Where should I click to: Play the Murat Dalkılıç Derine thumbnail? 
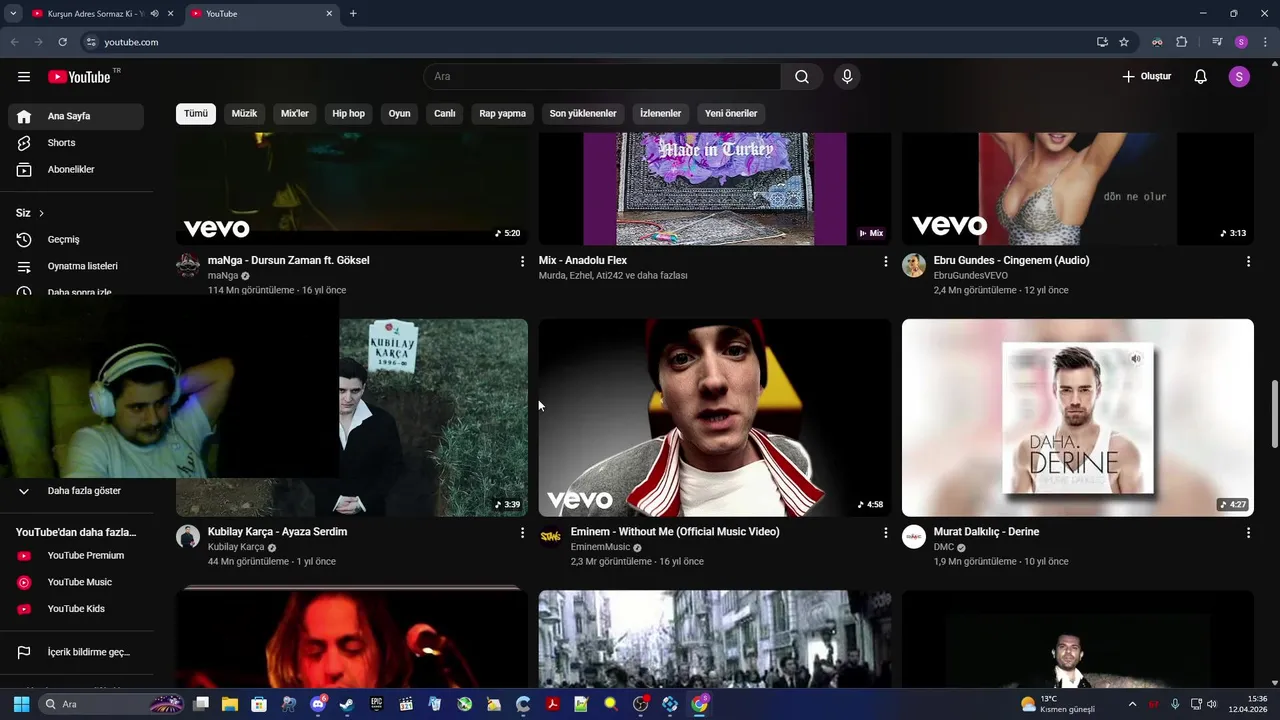1078,418
